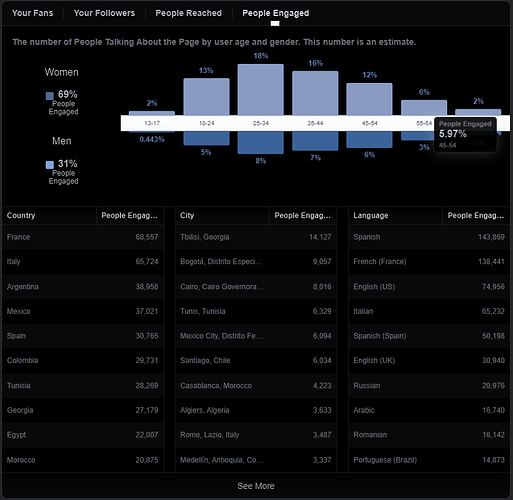Click the women 55-64 bar showing 6%
Screen dimensions: 513x500
point(424,108)
